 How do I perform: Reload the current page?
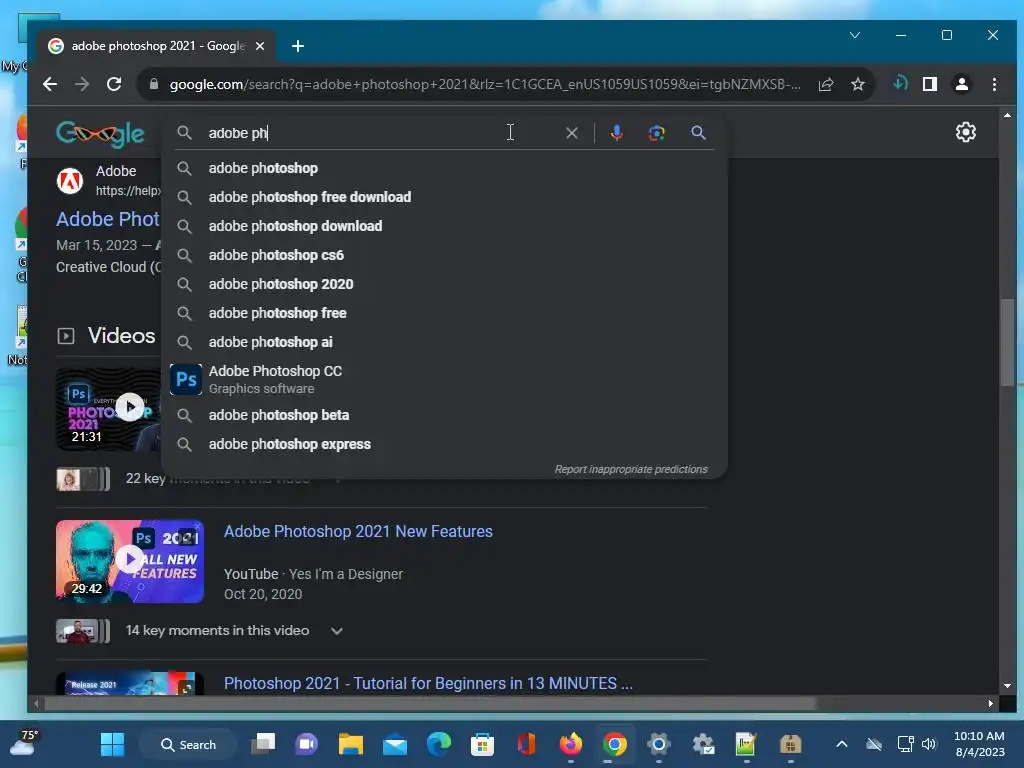click(114, 84)
